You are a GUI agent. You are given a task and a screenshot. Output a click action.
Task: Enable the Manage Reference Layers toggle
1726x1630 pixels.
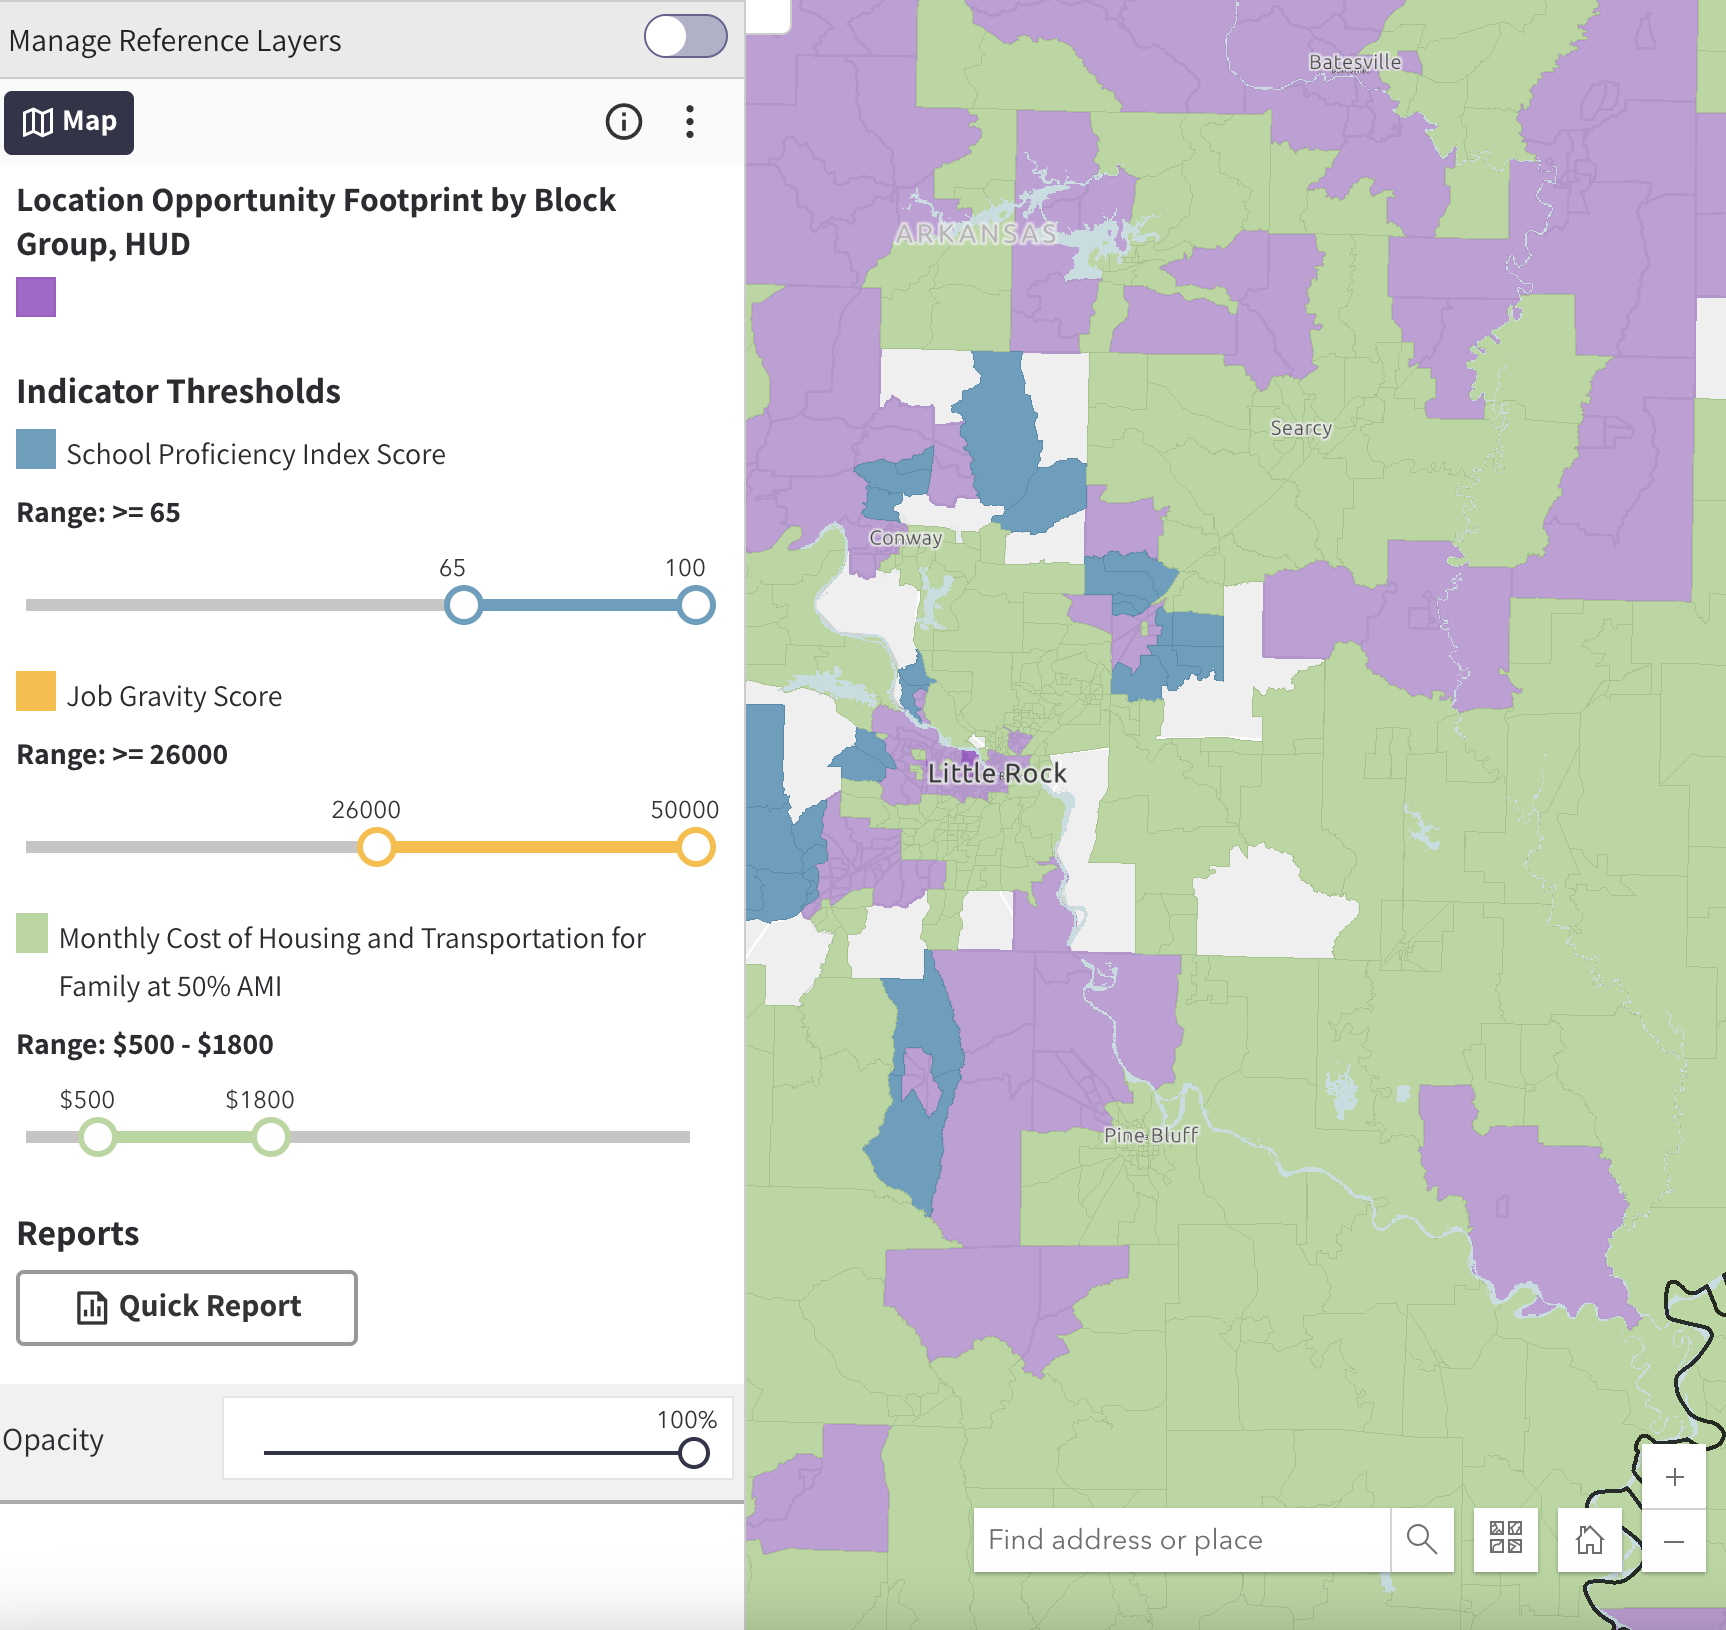[x=685, y=36]
